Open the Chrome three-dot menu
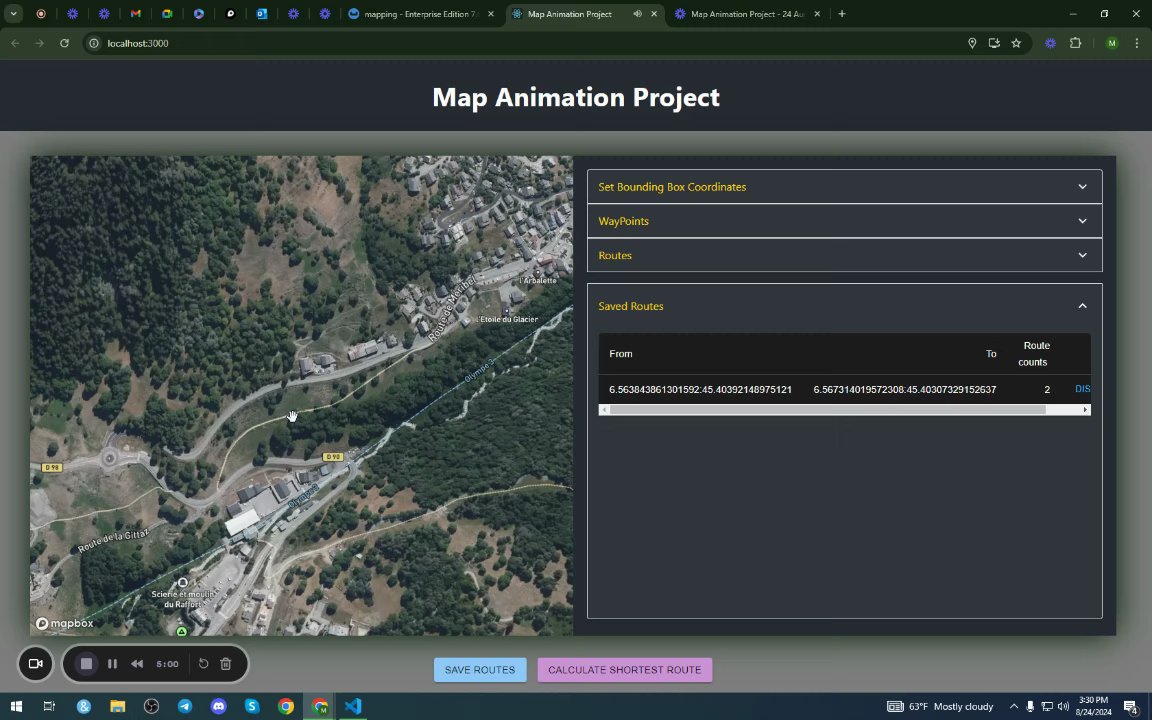 coord(1137,43)
